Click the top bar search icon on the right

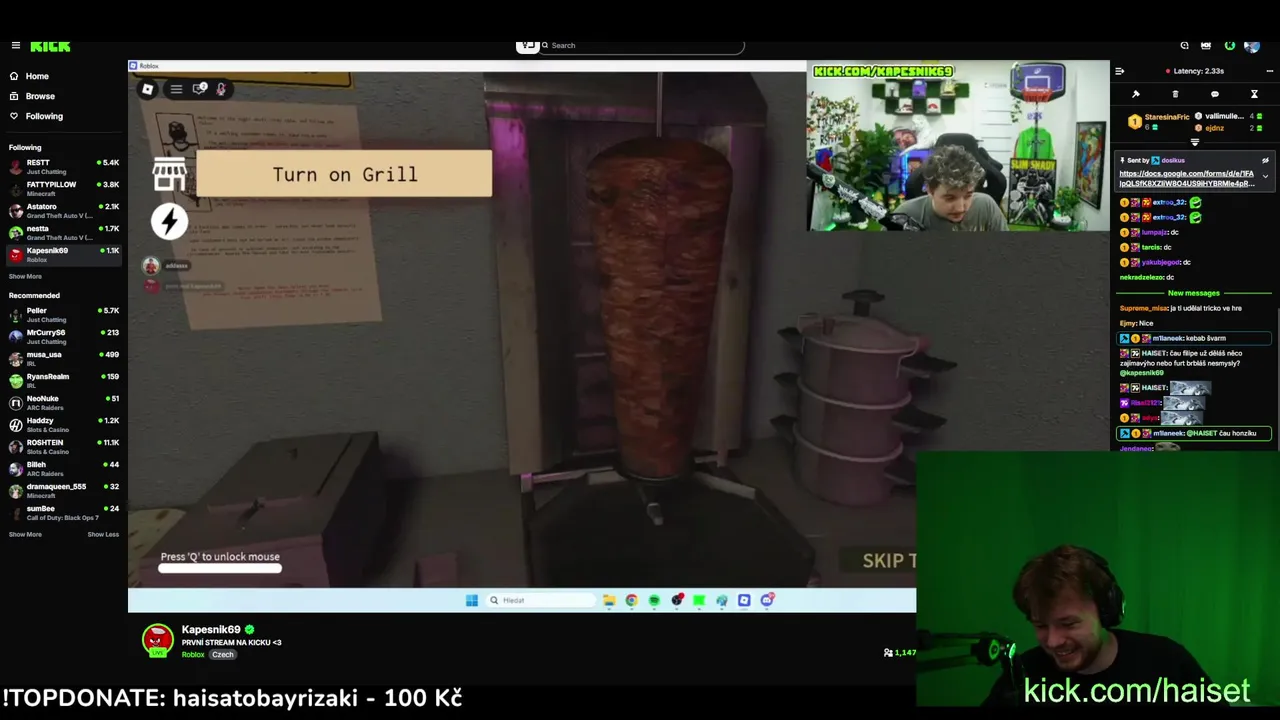[1184, 45]
